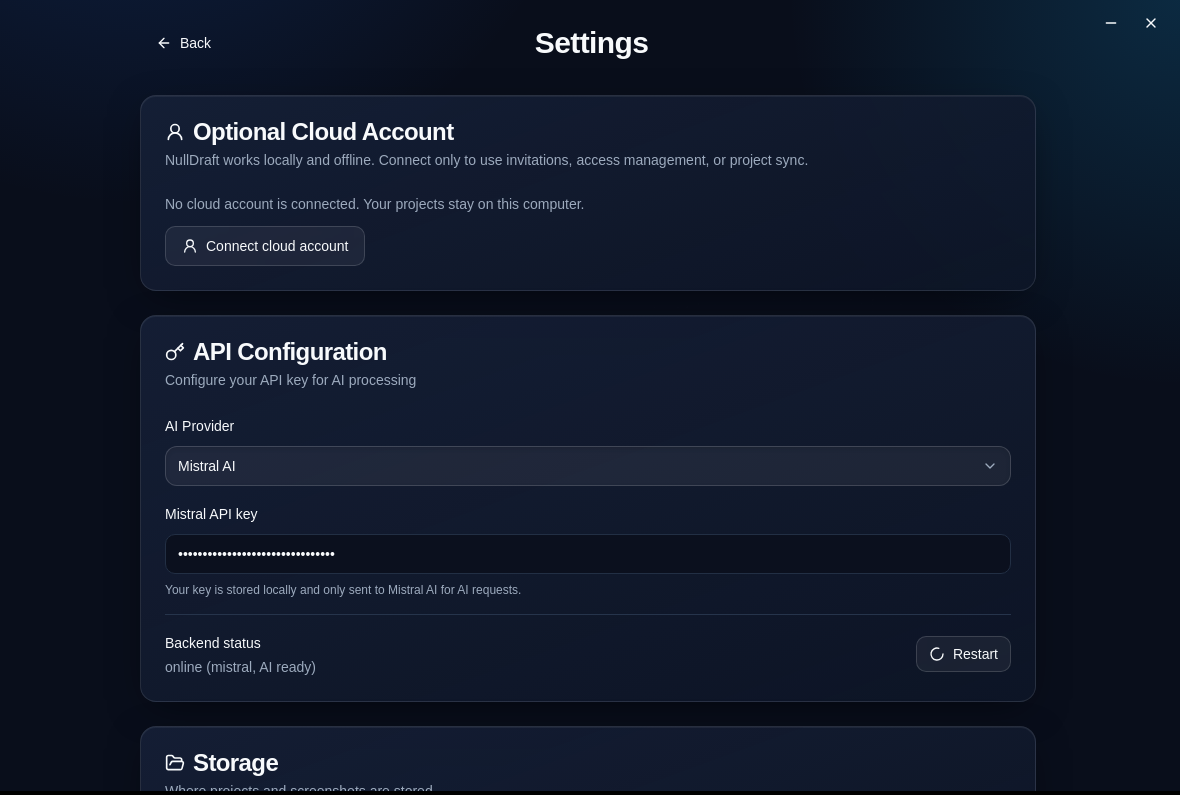Click the chevron arrow in Mistral AI selector
Screen dimensions: 1180x795
[x=990, y=466]
